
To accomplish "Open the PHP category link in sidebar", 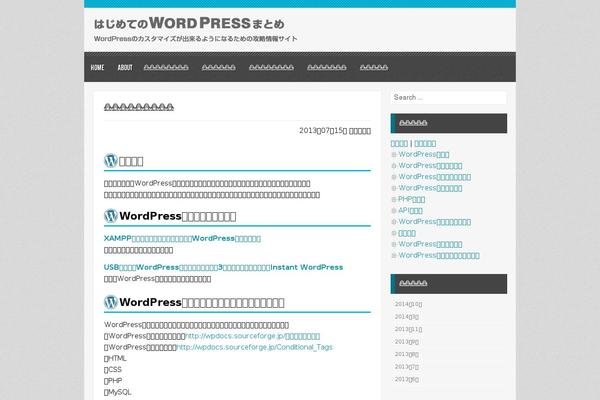I will [411, 199].
